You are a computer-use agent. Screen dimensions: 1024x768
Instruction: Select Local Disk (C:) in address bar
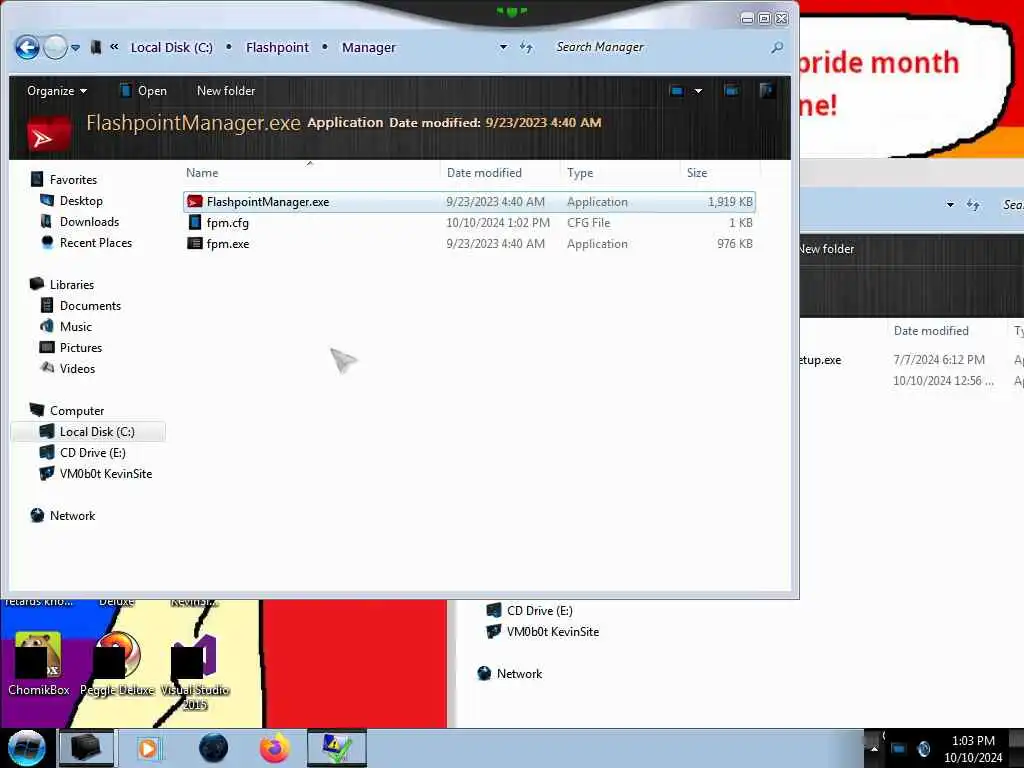(172, 48)
